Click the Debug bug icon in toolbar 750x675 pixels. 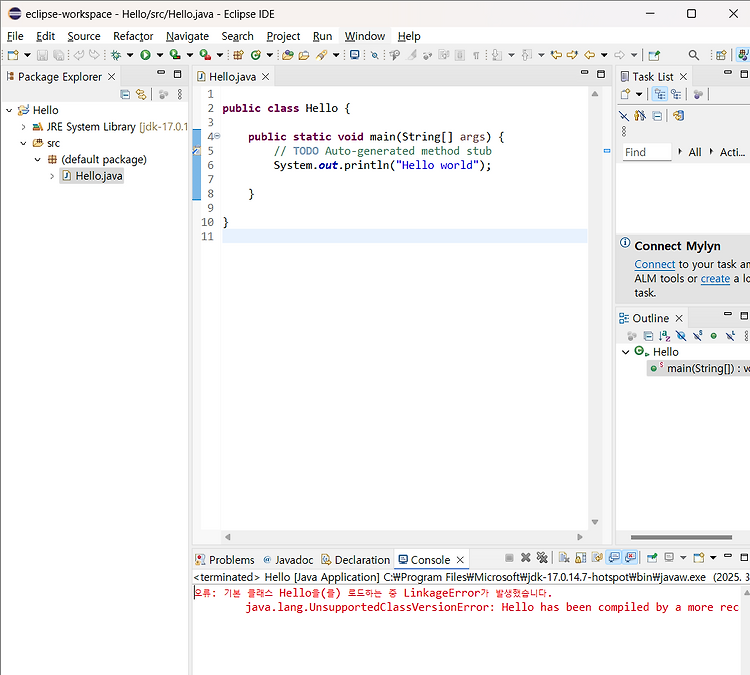(x=114, y=55)
